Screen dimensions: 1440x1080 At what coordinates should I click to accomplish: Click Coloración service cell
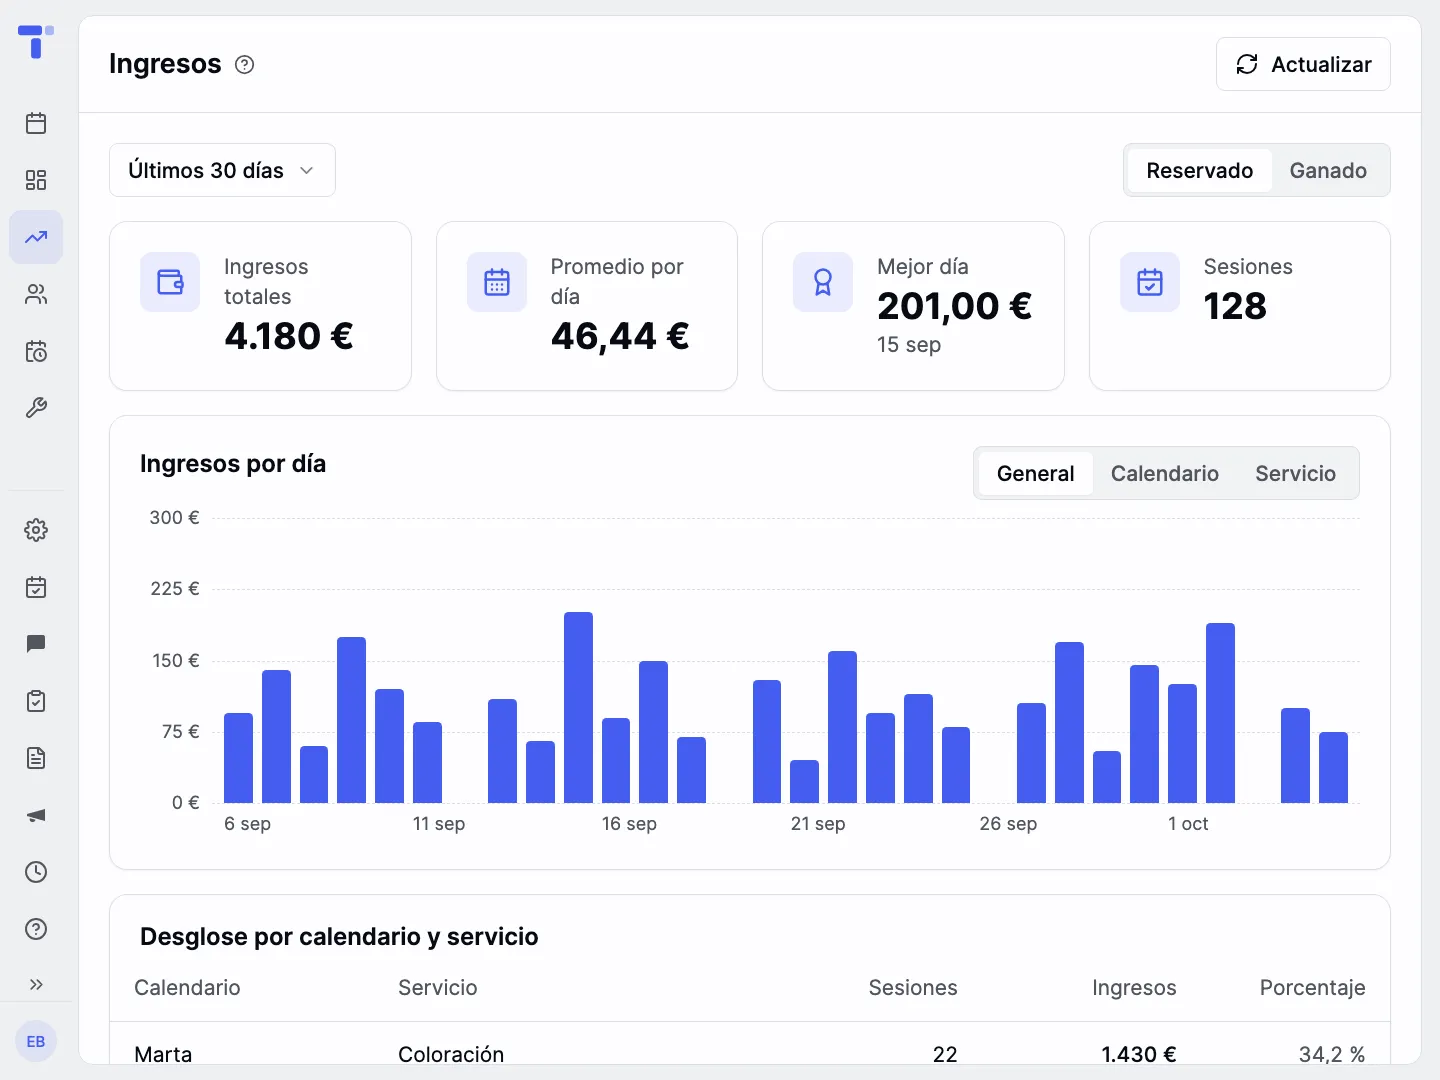coord(451,1054)
